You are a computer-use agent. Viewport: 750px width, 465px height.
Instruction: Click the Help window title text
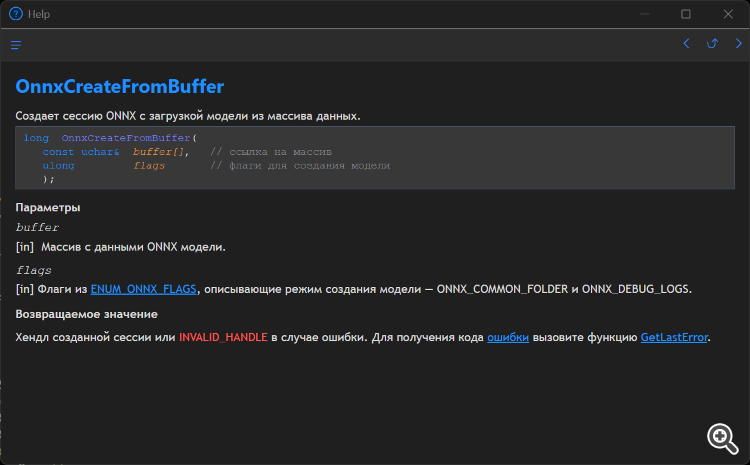40,15
